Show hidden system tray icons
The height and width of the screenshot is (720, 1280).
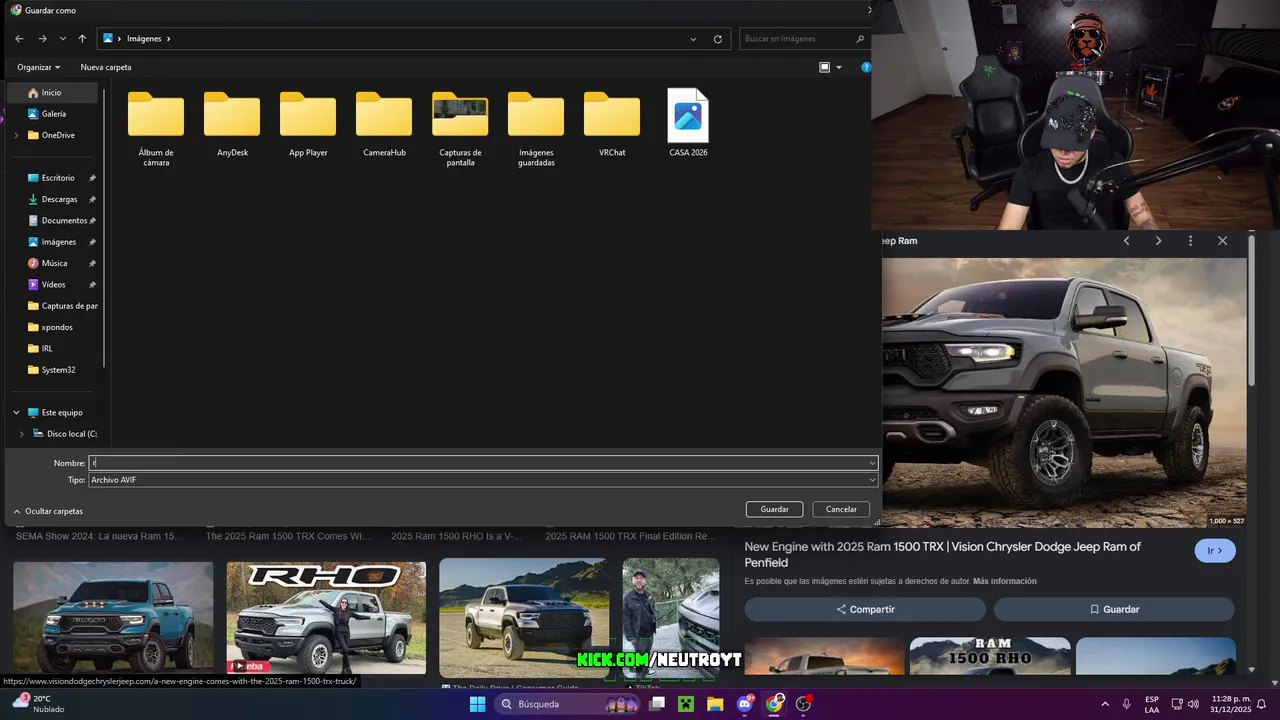click(1105, 704)
